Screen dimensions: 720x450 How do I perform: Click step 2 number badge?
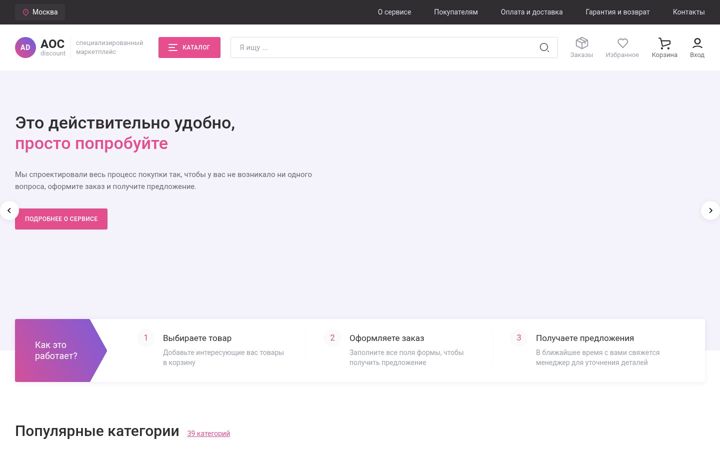[332, 338]
